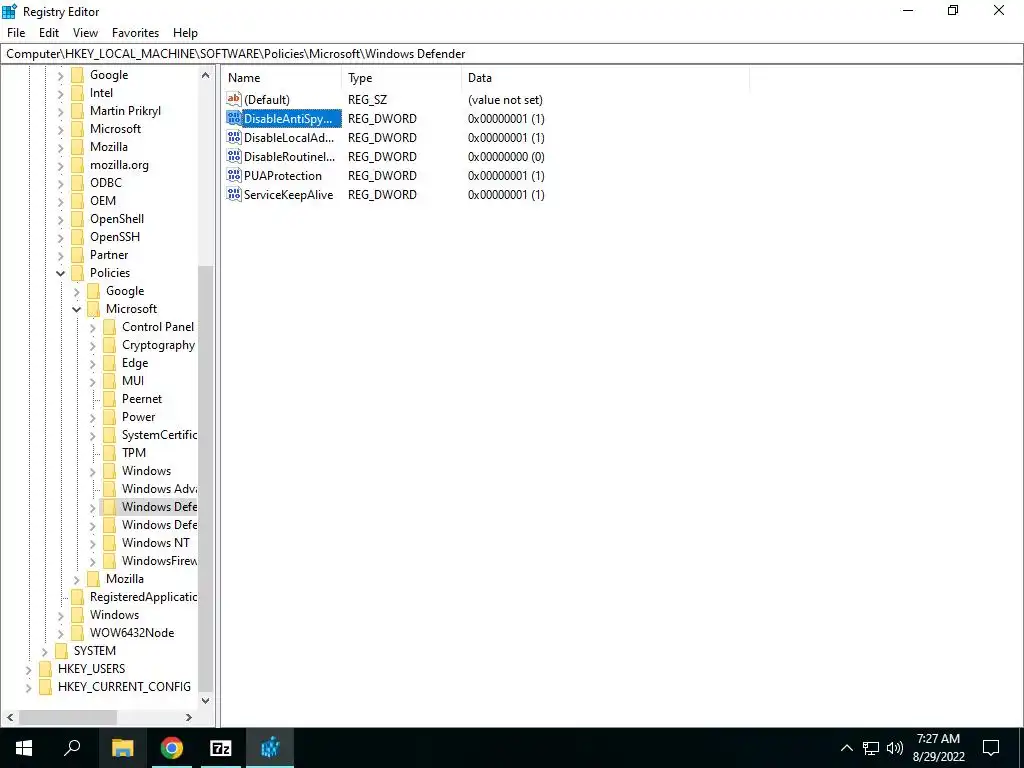
Task: Collapse the Microsoft key under Policies
Action: point(76,309)
